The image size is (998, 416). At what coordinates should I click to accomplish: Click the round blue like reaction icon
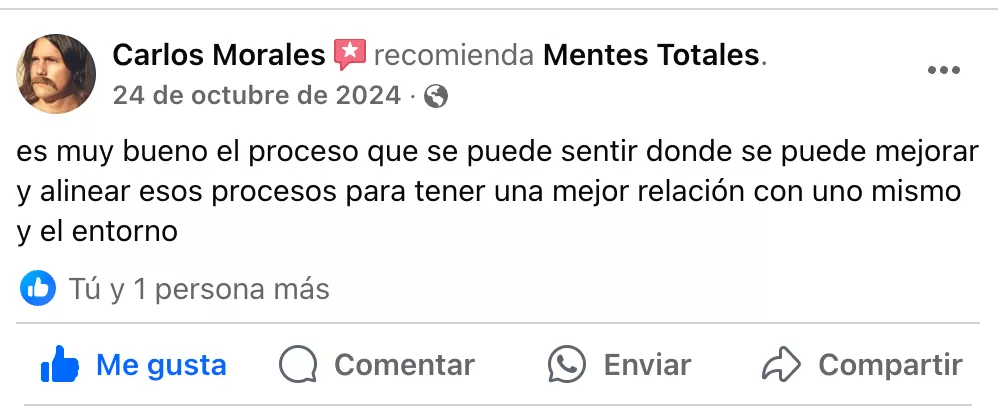(38, 290)
